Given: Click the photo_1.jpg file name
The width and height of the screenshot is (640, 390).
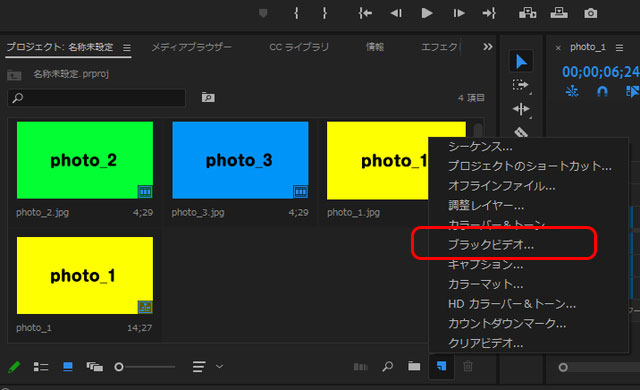Looking at the screenshot, I should (x=353, y=213).
